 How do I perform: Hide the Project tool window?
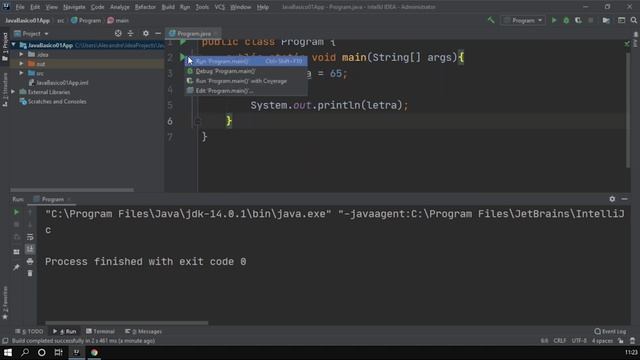[x=158, y=33]
